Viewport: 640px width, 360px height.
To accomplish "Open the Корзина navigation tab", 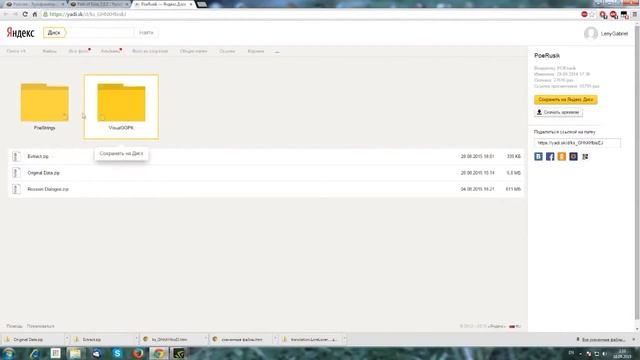I will 256,51.
